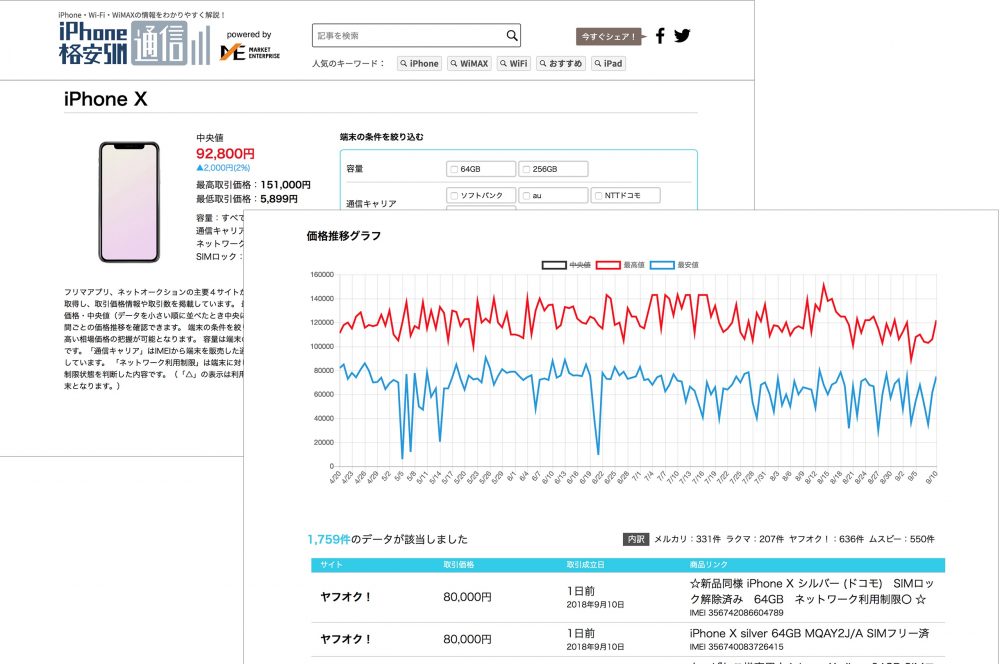This screenshot has width=1000, height=664.
Task: Check the ソフトバンク carrier checkbox
Action: (x=454, y=196)
